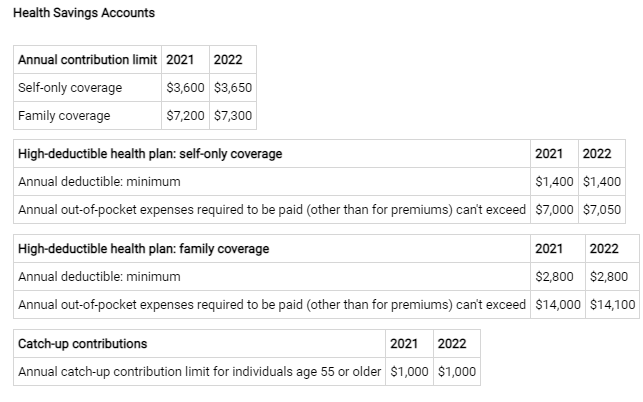Image resolution: width=643 pixels, height=402 pixels.
Task: Click the $7,050 out-of-pocket limit cell
Action: click(601, 210)
